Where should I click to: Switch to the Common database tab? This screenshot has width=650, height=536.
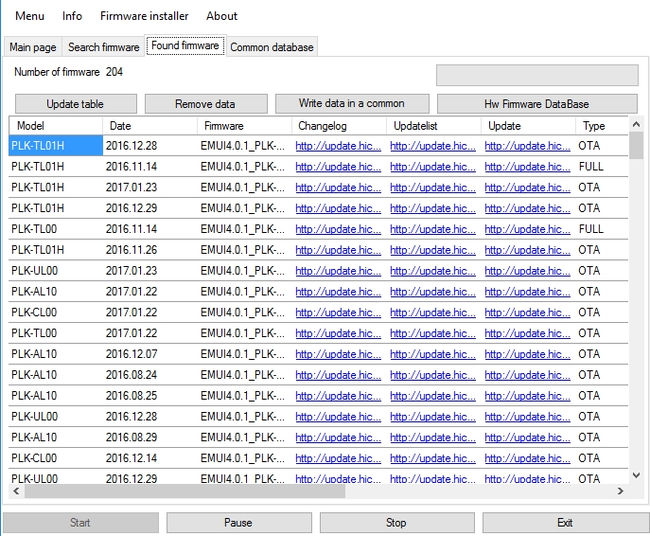coord(272,47)
